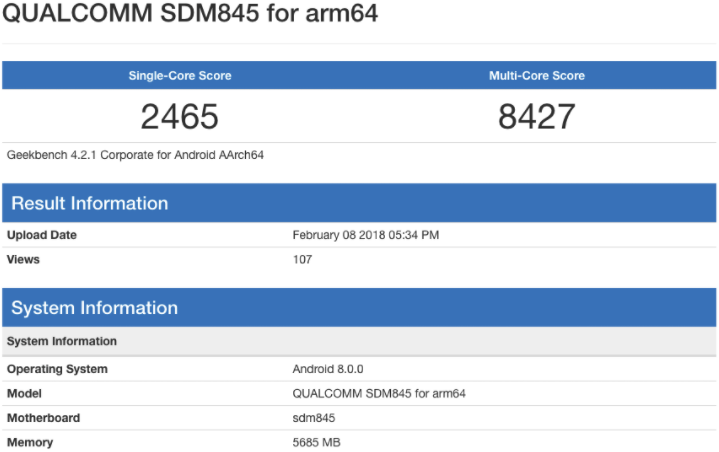Click the Result Information section header
Viewport: 719px width, 452px height.
(x=359, y=203)
